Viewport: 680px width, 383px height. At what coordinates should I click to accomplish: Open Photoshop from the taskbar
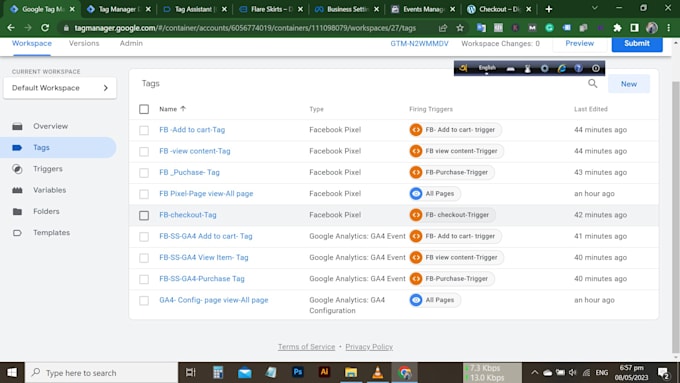298,372
